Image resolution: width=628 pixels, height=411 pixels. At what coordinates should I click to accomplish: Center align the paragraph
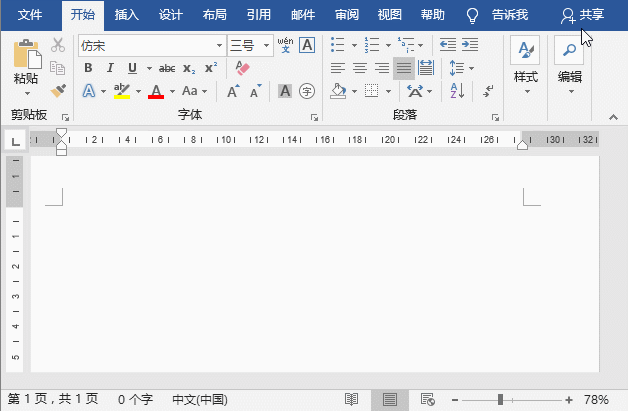pyautogui.click(x=360, y=68)
